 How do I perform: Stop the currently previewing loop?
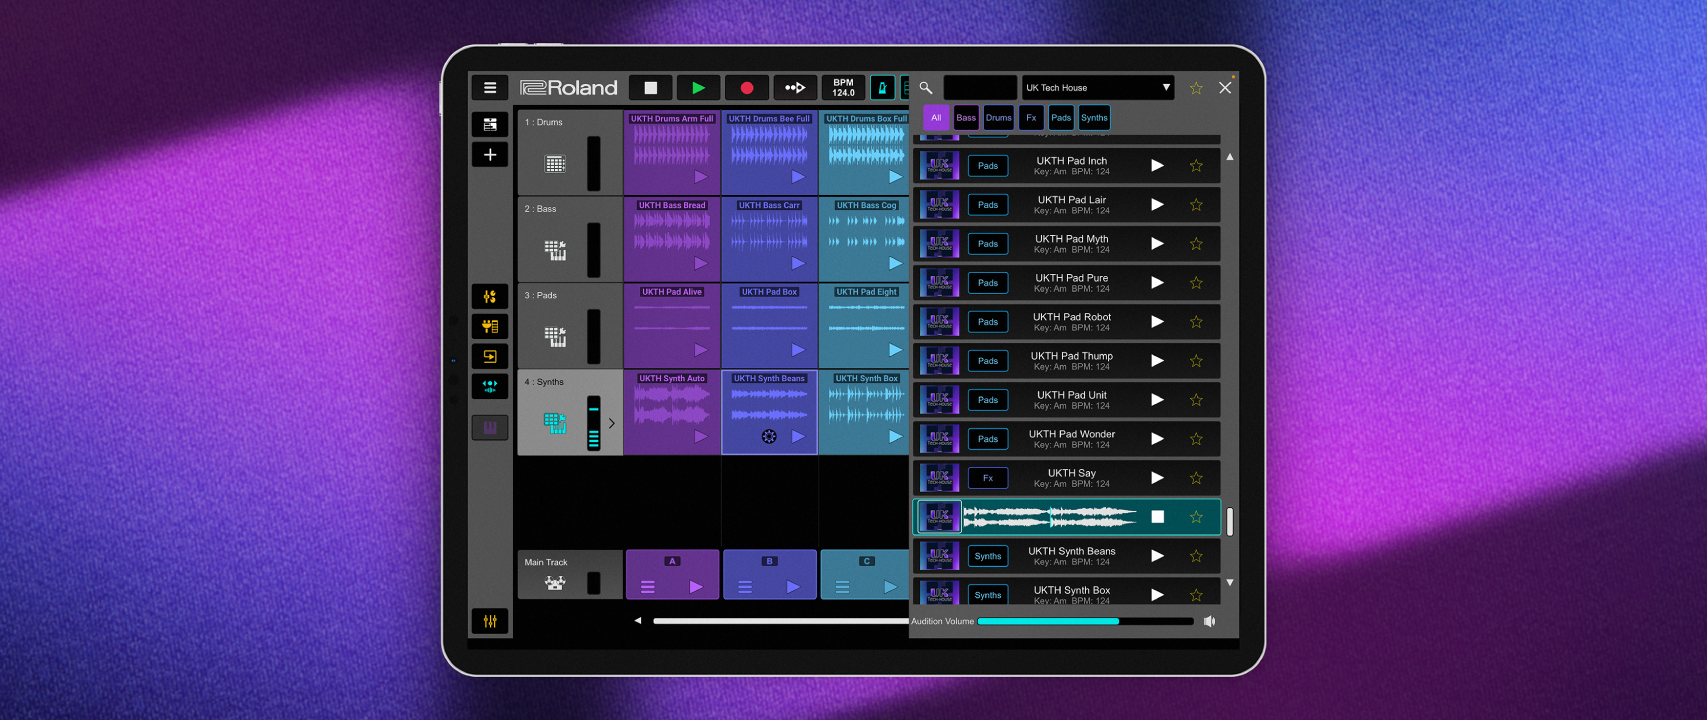pyautogui.click(x=1157, y=517)
